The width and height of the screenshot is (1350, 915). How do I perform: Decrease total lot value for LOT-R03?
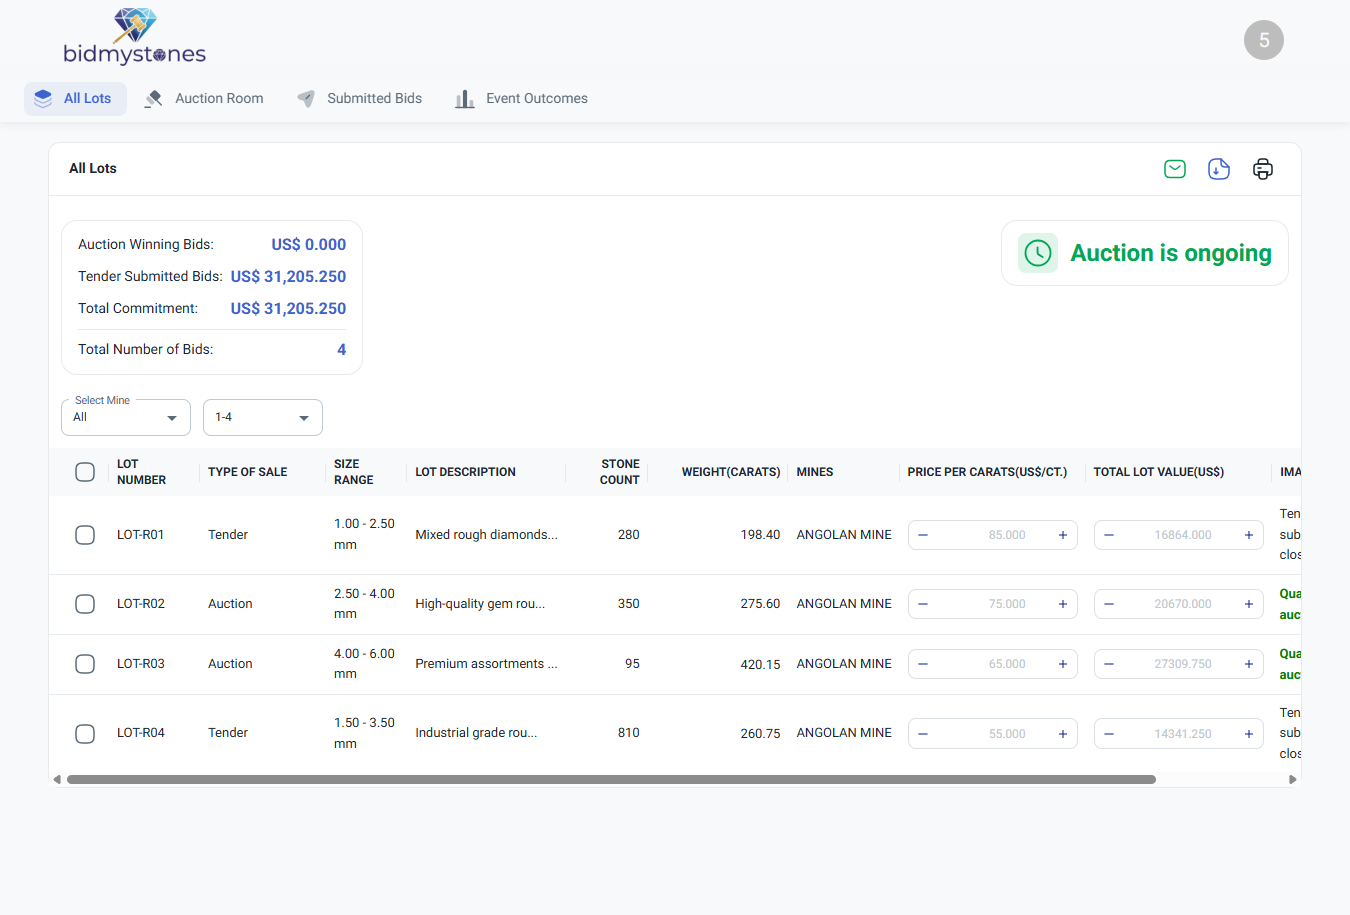coord(1109,664)
